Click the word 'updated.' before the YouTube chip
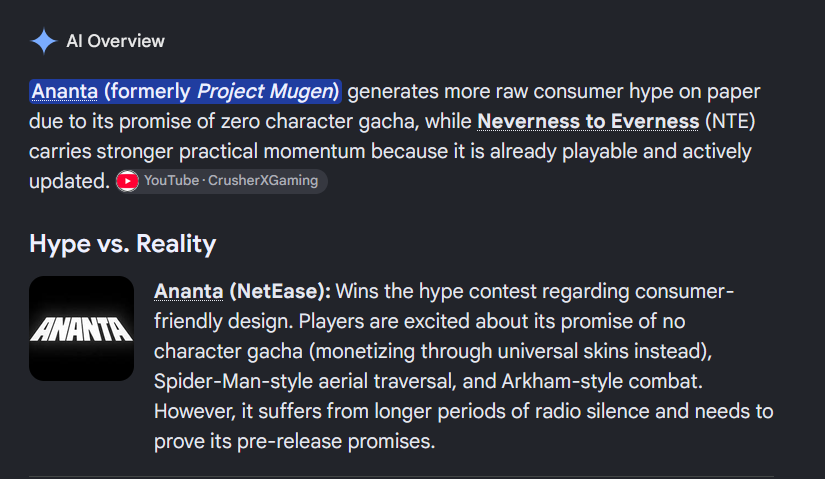The width and height of the screenshot is (825, 479). pyautogui.click(x=69, y=181)
